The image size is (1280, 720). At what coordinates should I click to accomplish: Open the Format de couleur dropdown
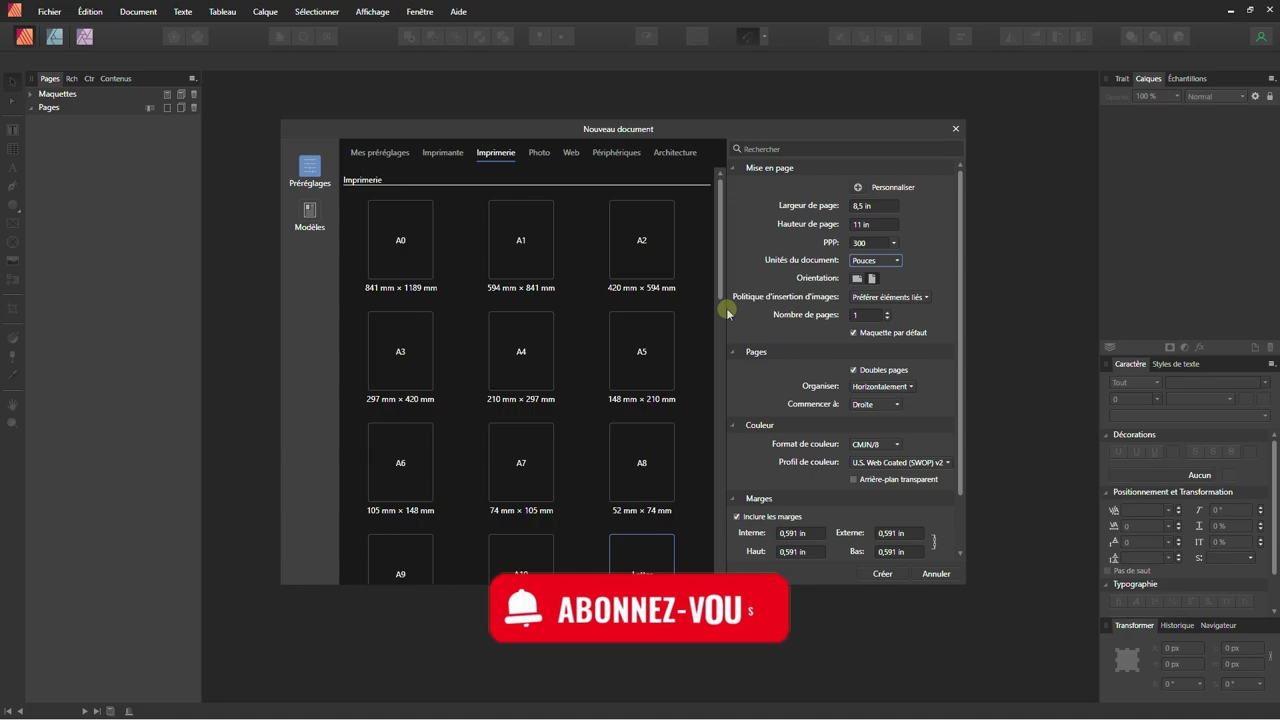tap(876, 445)
